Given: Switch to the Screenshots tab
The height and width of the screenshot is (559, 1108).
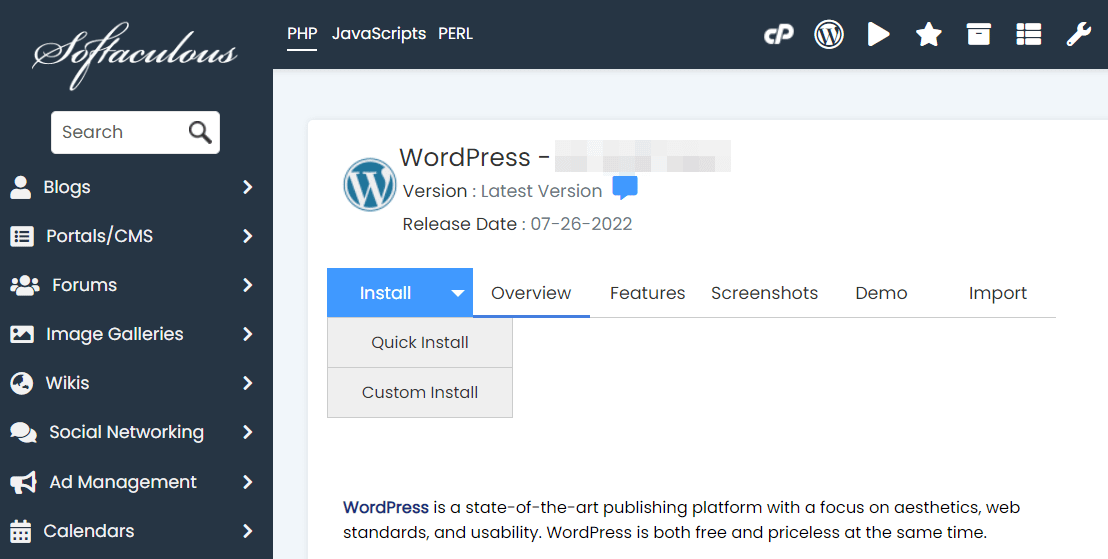Looking at the screenshot, I should (764, 293).
